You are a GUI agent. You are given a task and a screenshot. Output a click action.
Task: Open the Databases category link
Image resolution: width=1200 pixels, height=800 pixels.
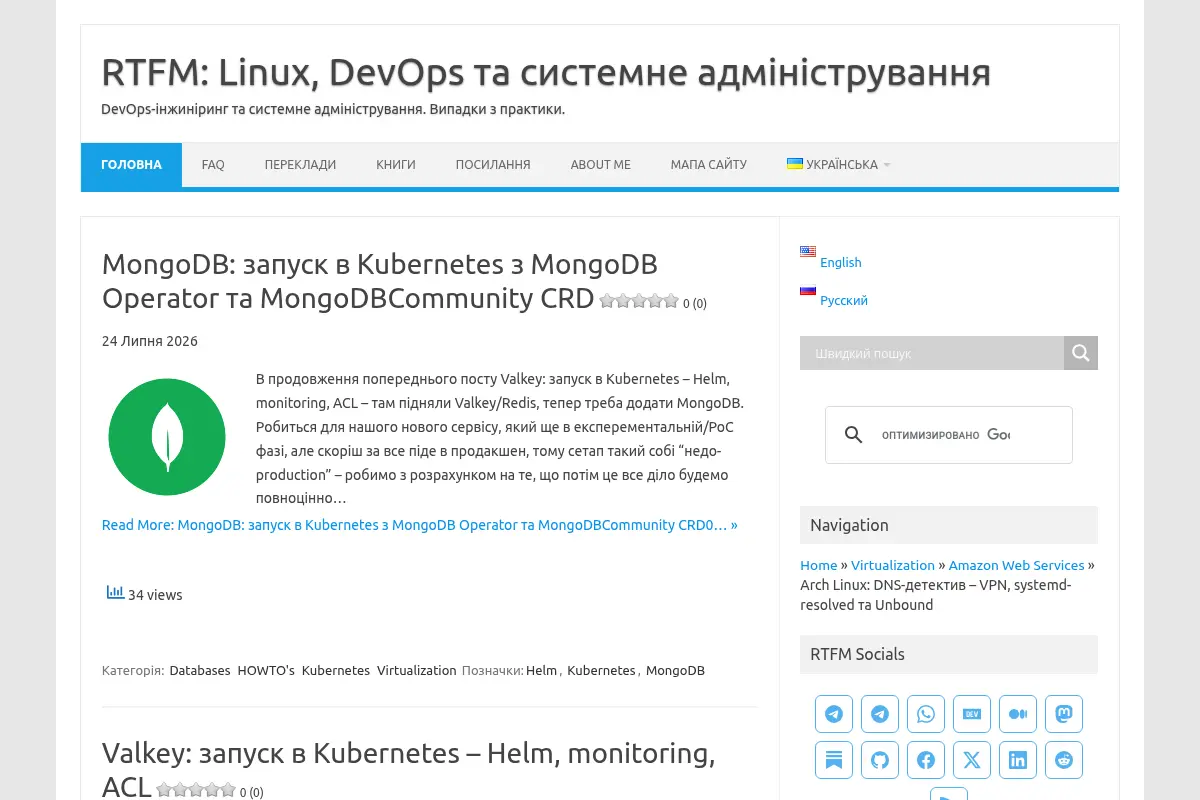pos(200,670)
